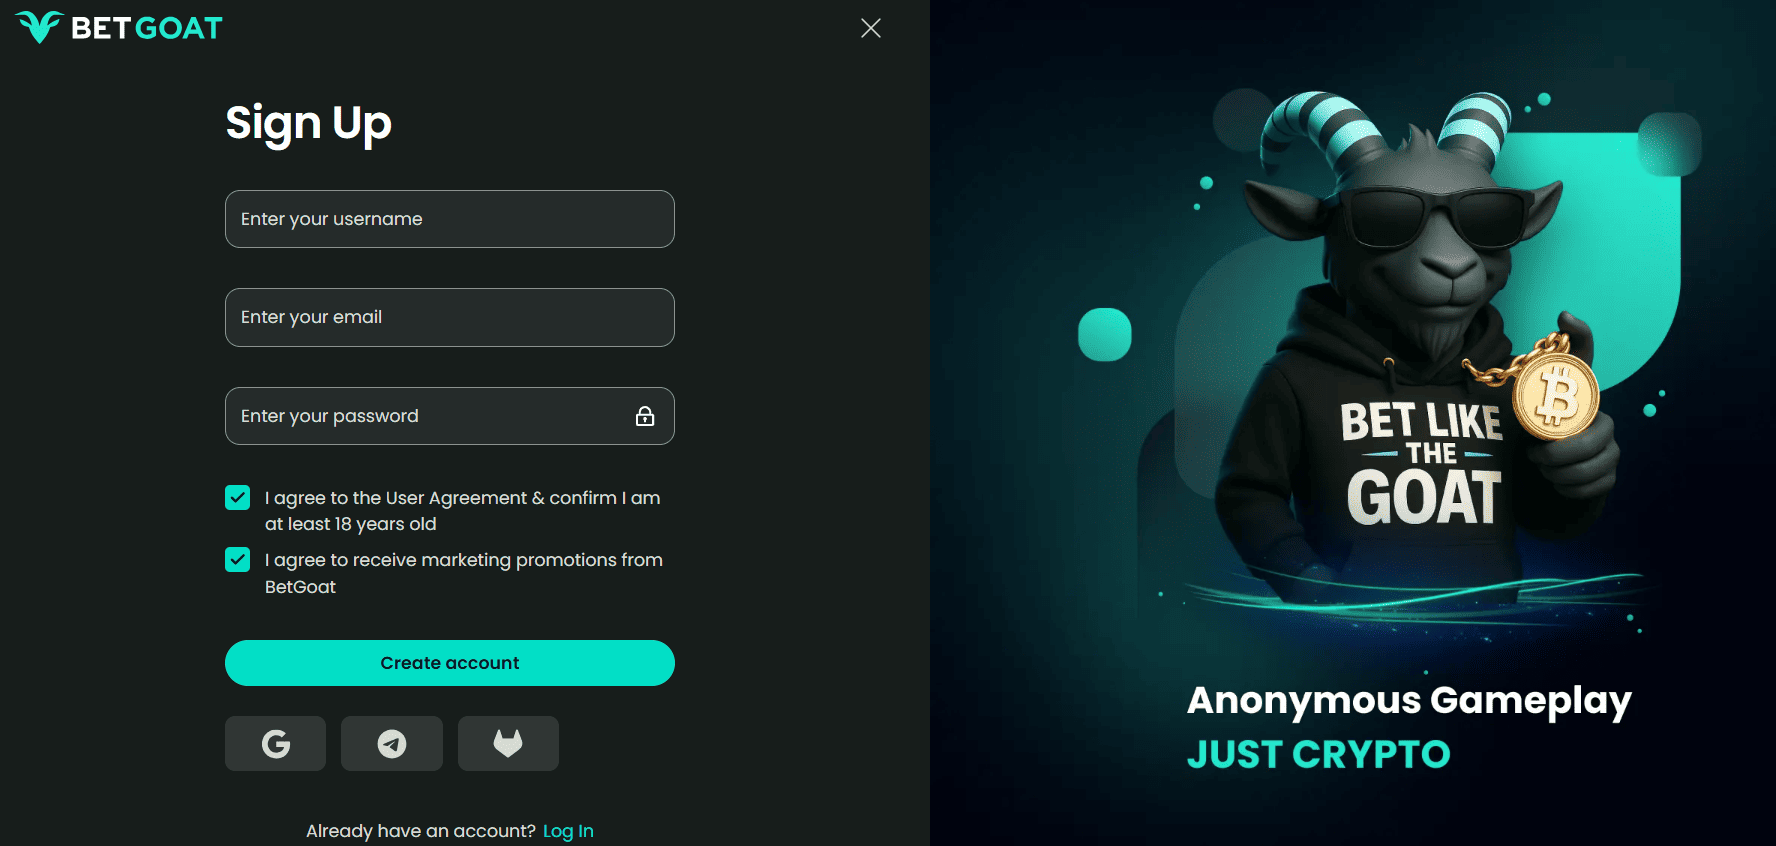Click the 'JUST CRYPTO' banner text
1776x846 pixels.
click(1318, 754)
